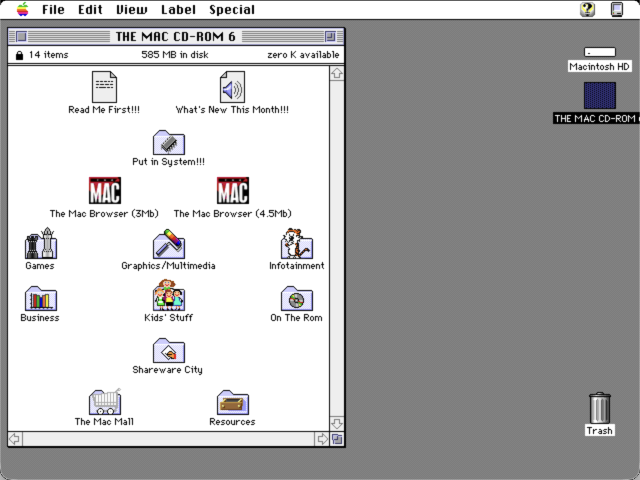Select the Games folder with chess pieces

pyautogui.click(x=41, y=243)
